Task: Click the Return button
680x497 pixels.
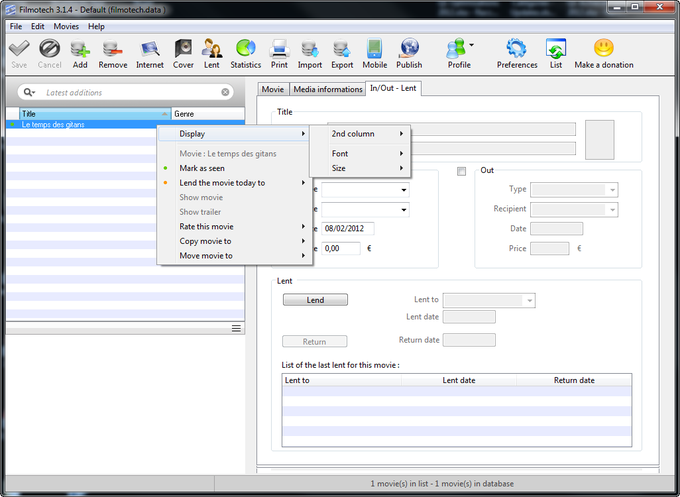Action: tap(314, 341)
